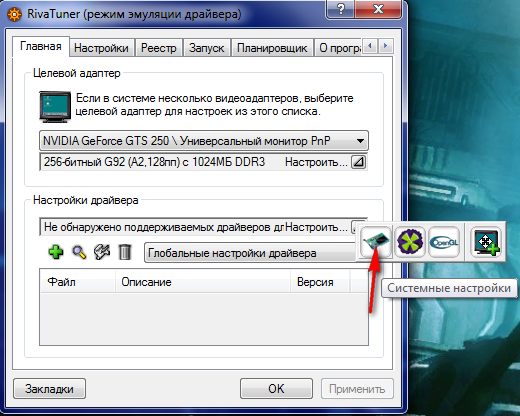Close the RivaTuner window
The image size is (520, 416).
point(378,9)
